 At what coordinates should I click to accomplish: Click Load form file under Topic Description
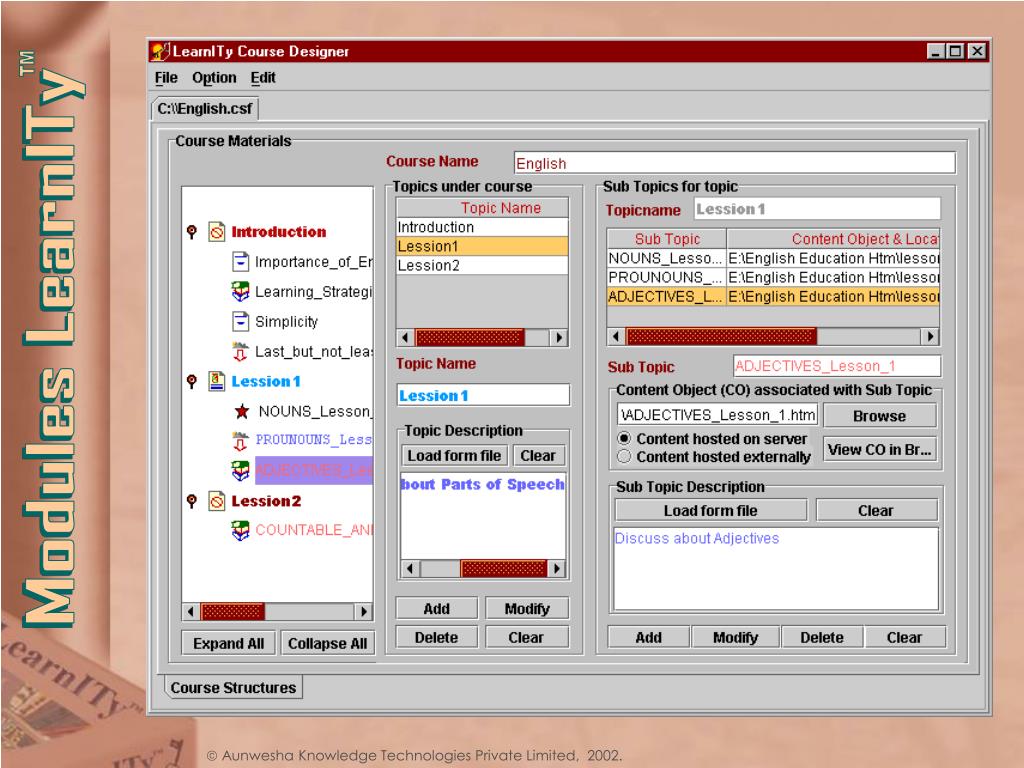[x=455, y=455]
